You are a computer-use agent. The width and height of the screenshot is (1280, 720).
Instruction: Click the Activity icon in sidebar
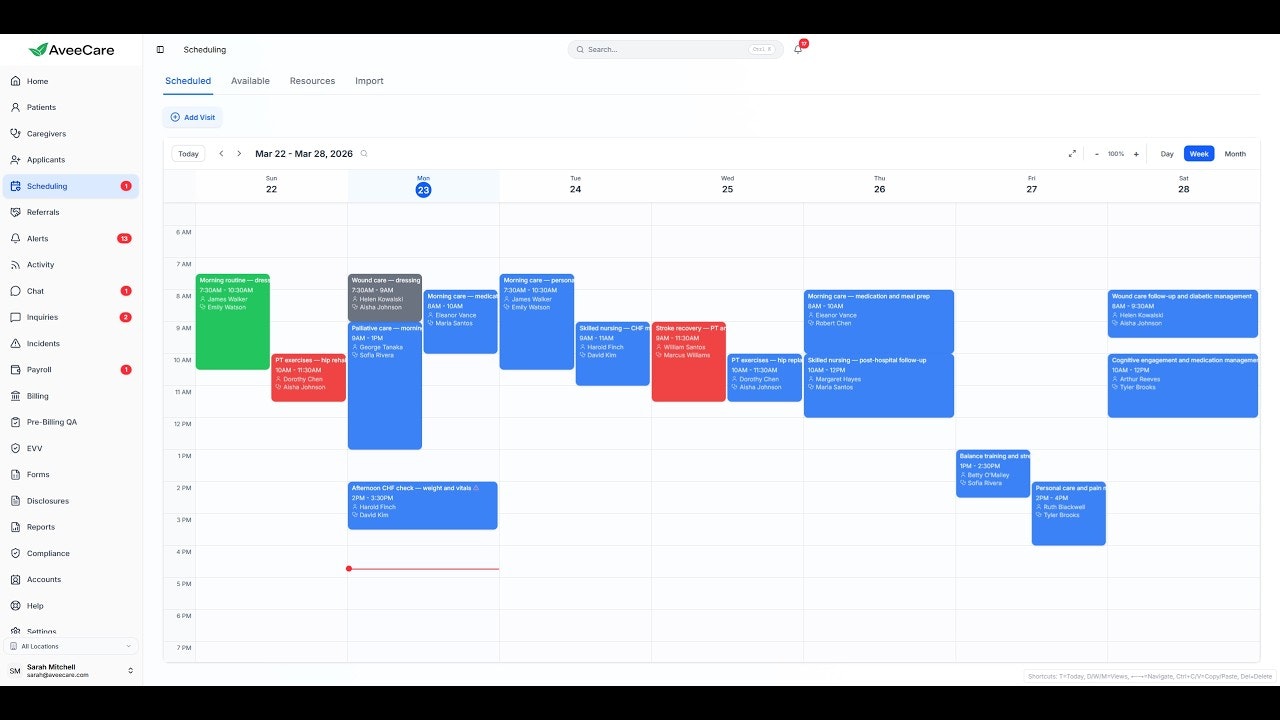pyautogui.click(x=15, y=265)
